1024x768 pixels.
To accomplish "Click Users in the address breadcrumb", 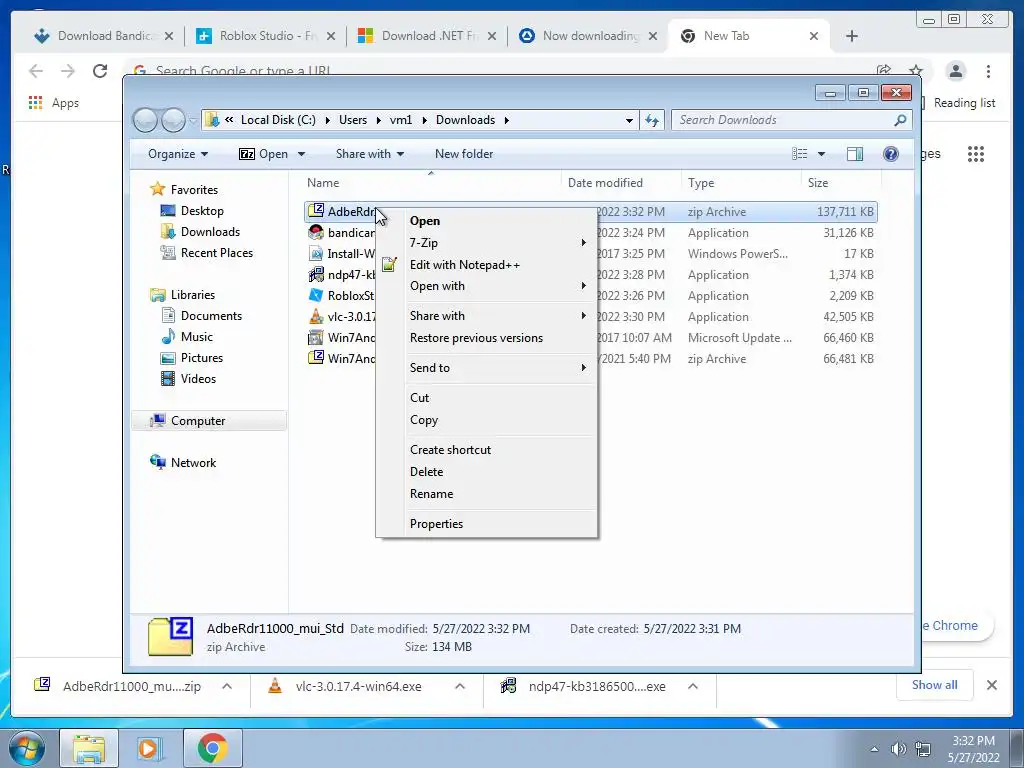I will [353, 120].
